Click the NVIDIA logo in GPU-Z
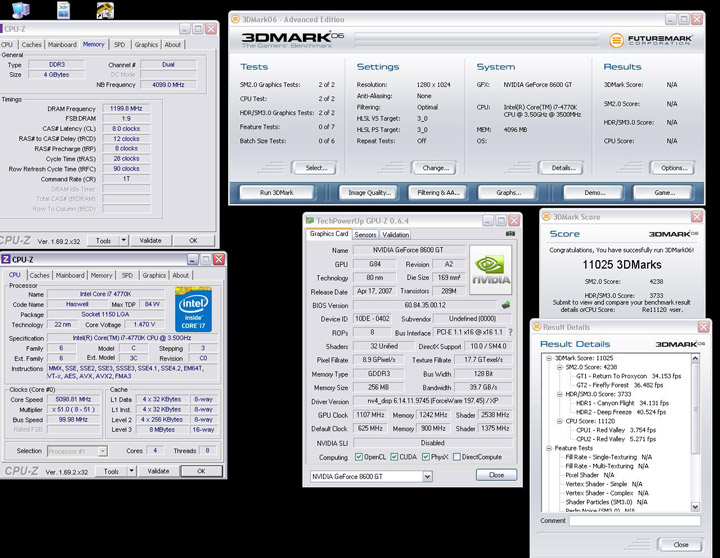Image resolution: width=720 pixels, height=558 pixels. pos(490,270)
